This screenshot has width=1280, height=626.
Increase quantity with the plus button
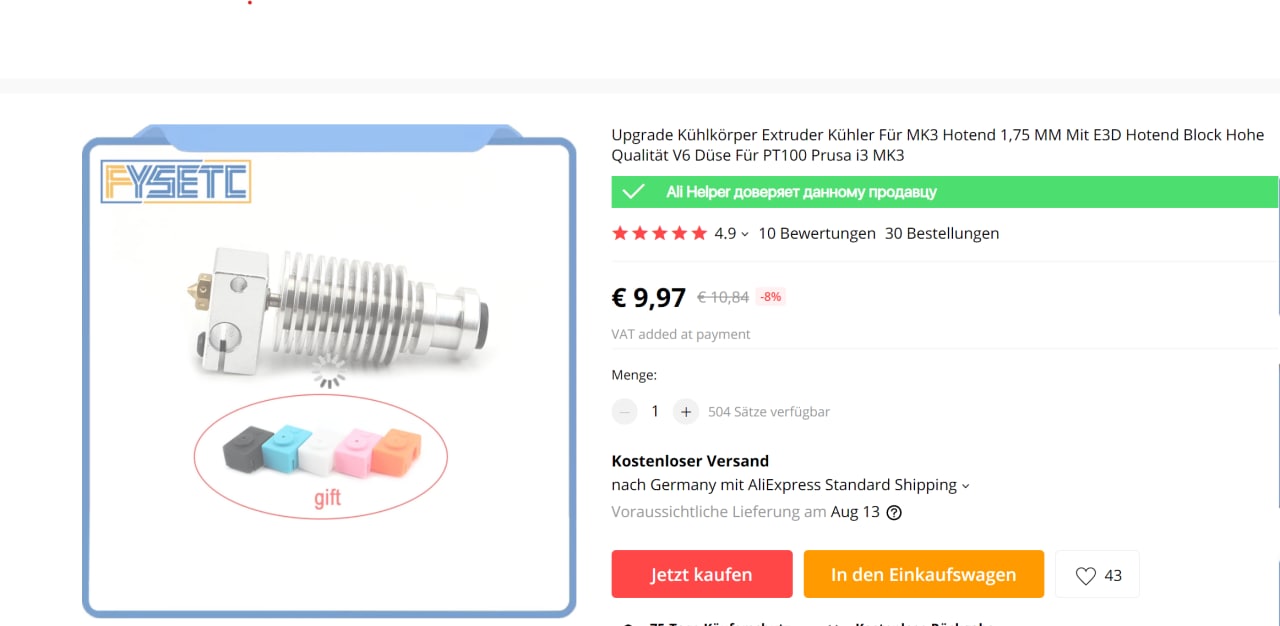[x=685, y=411]
